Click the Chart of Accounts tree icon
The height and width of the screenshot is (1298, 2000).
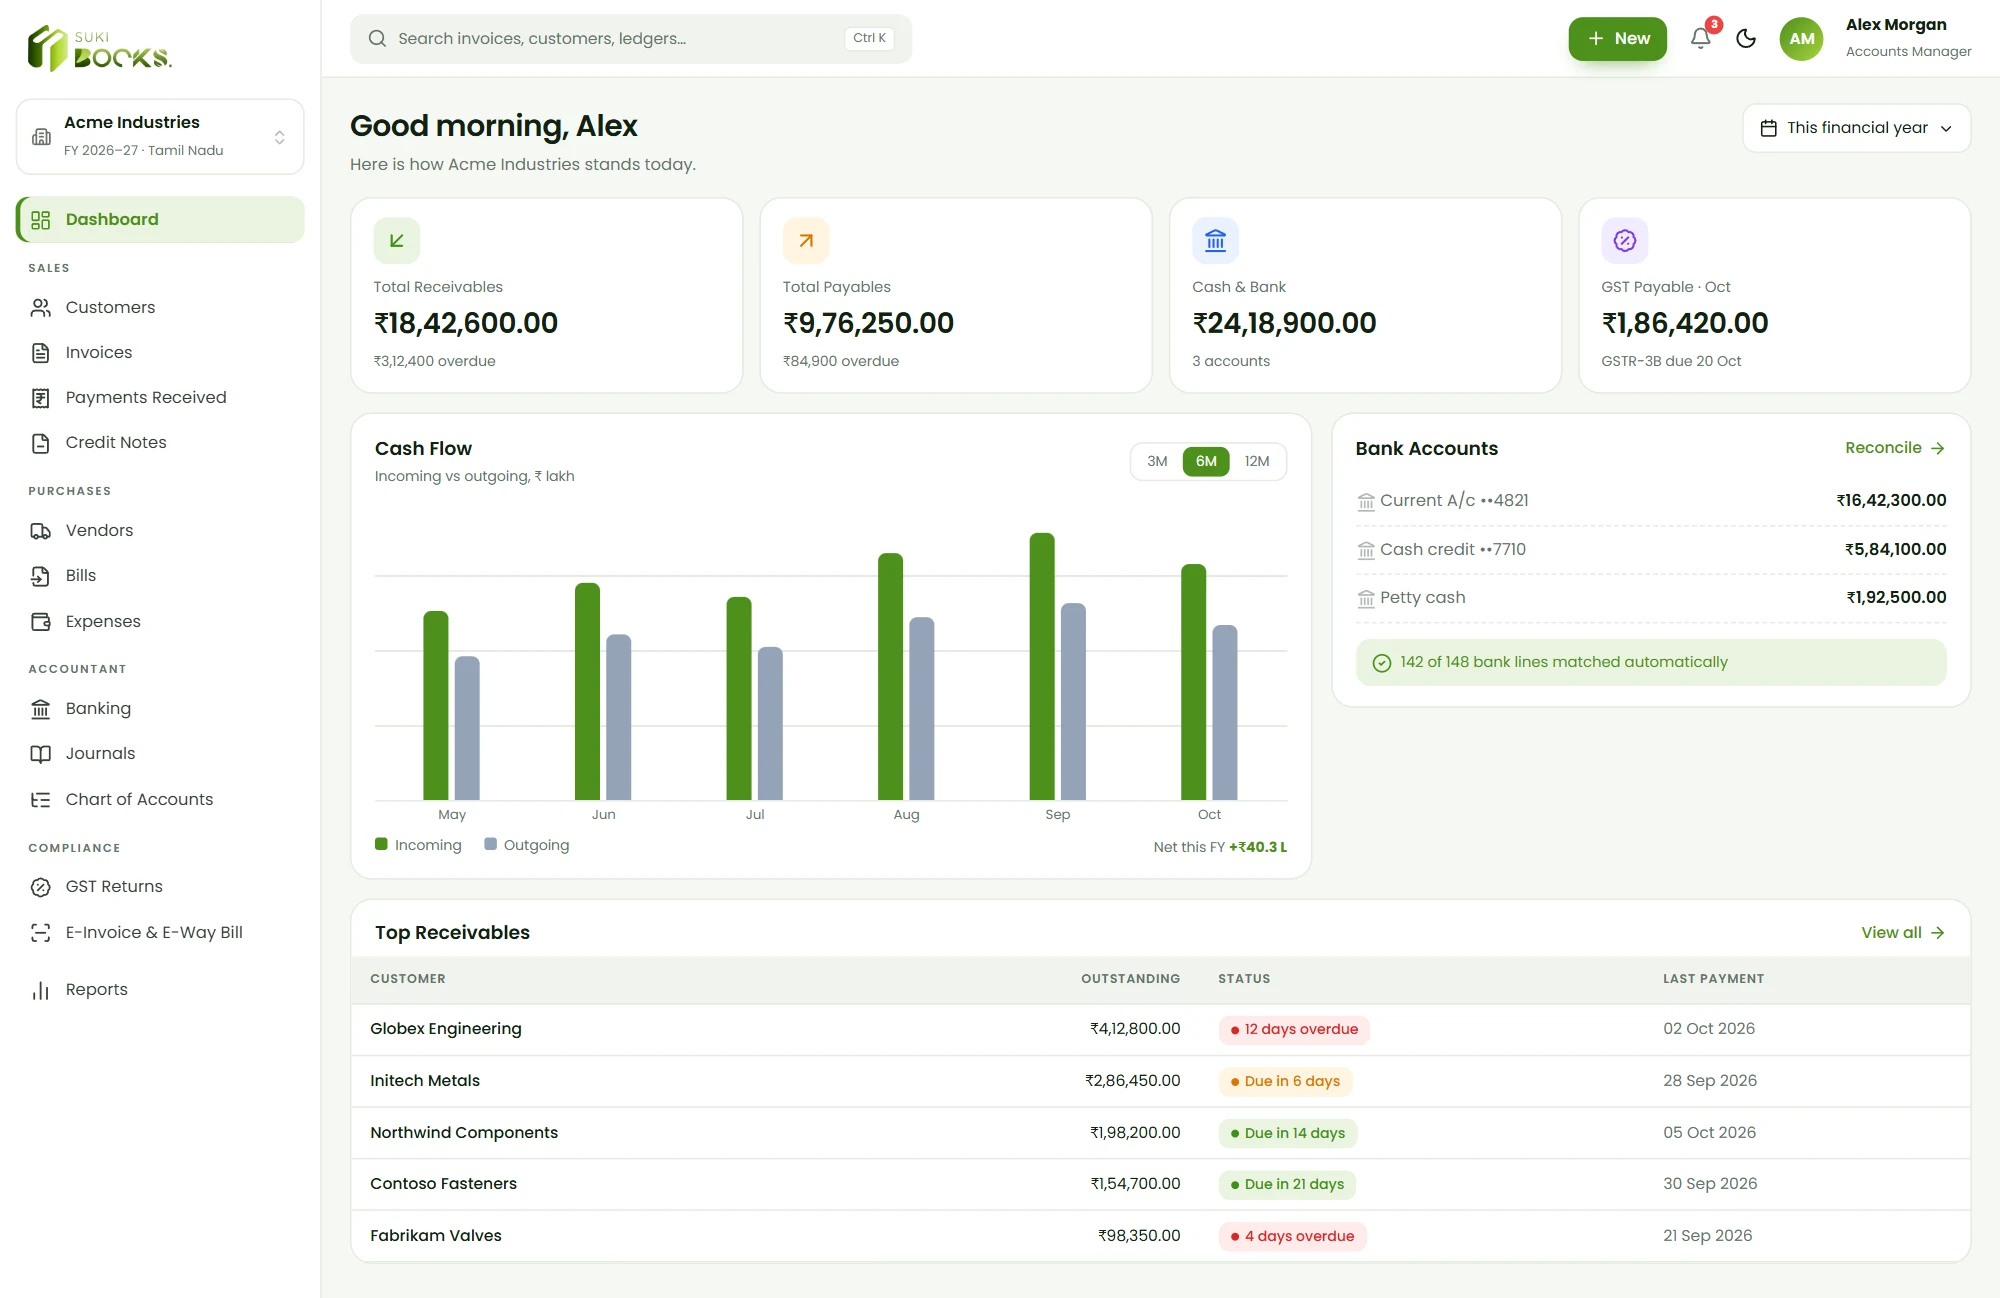point(40,800)
